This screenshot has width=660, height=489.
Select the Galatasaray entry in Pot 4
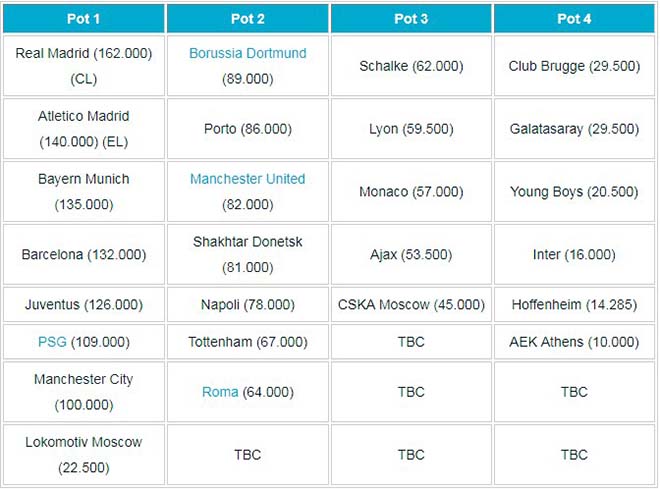(574, 129)
